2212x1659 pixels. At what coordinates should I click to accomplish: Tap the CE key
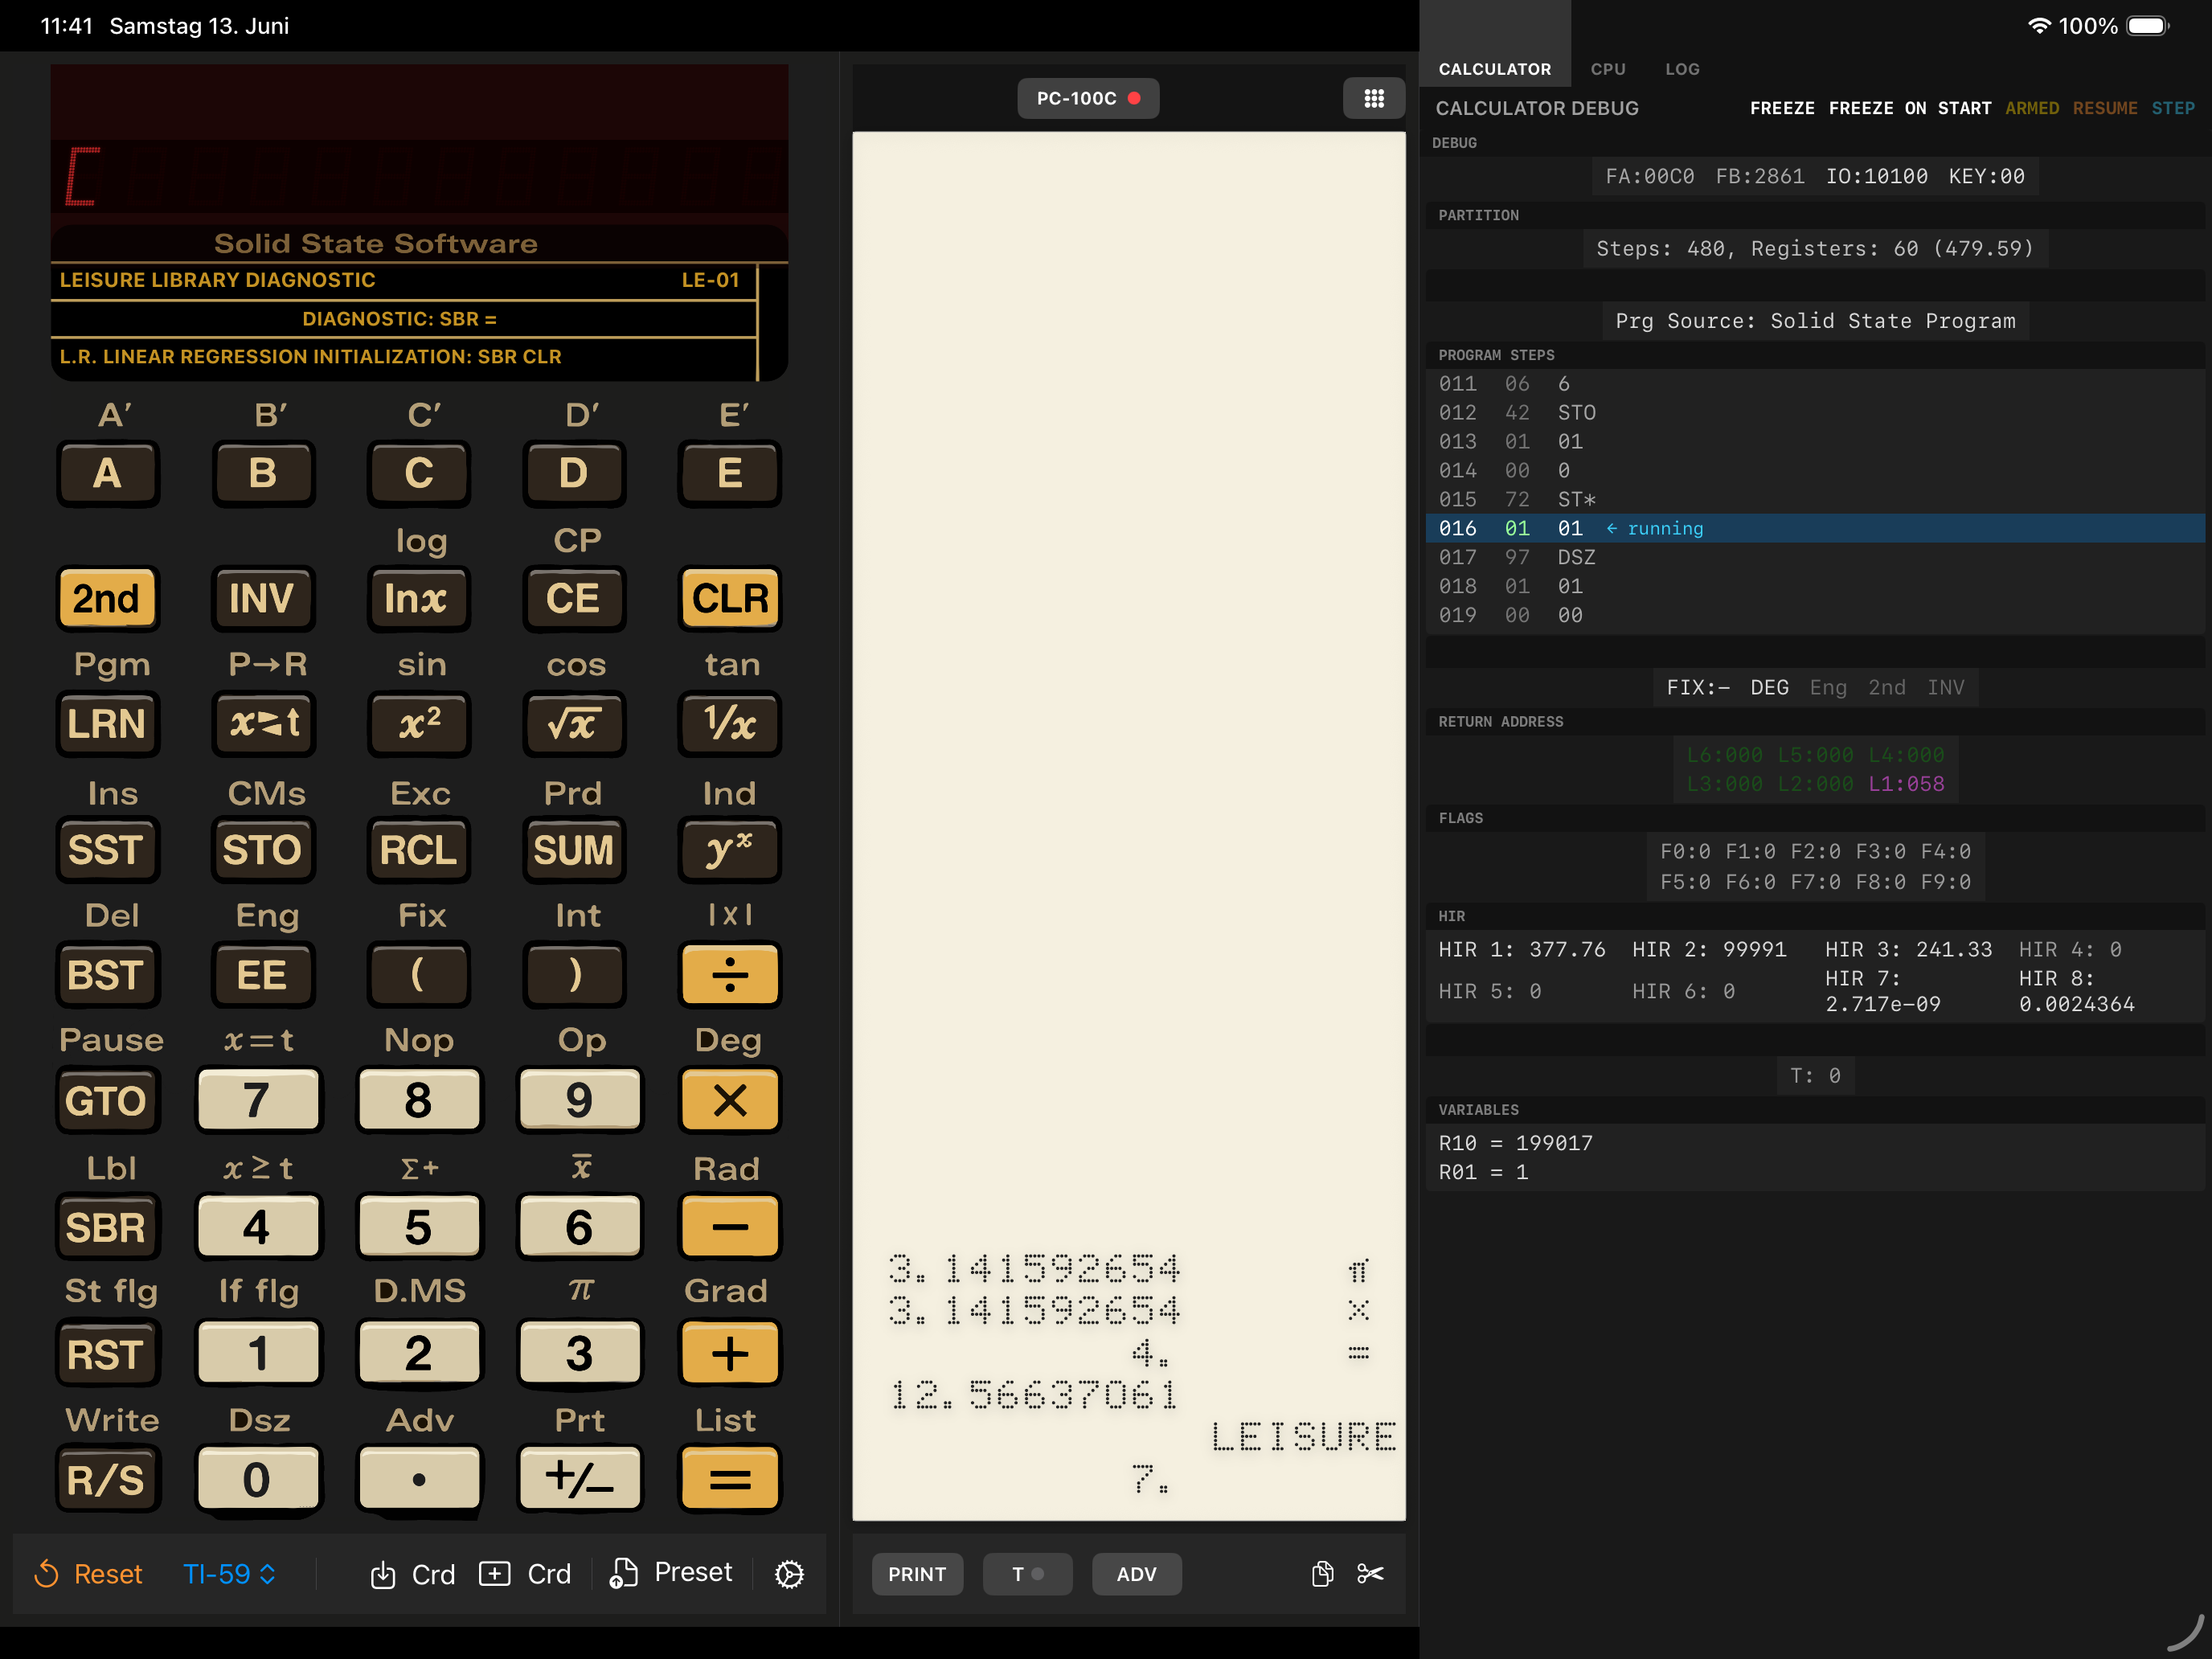point(573,598)
